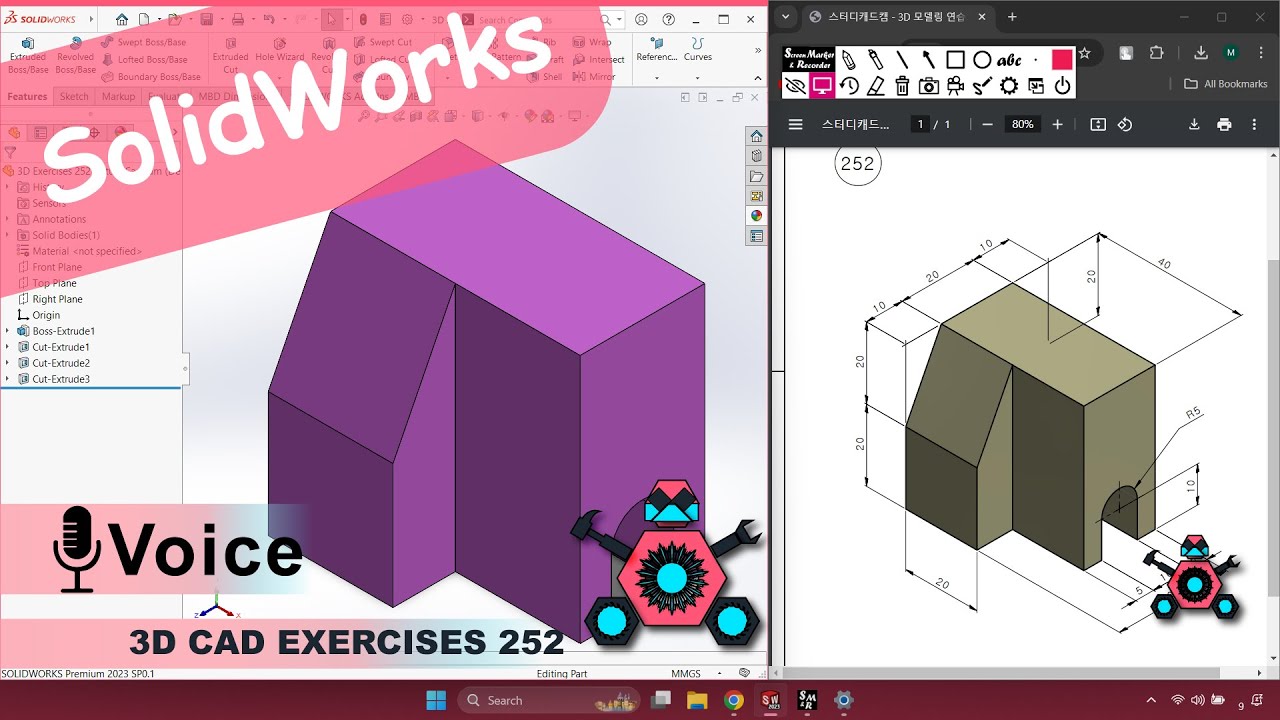Screen dimensions: 1280x720
Task: Select the rectangle tool in Screen Marker
Action: click(955, 59)
